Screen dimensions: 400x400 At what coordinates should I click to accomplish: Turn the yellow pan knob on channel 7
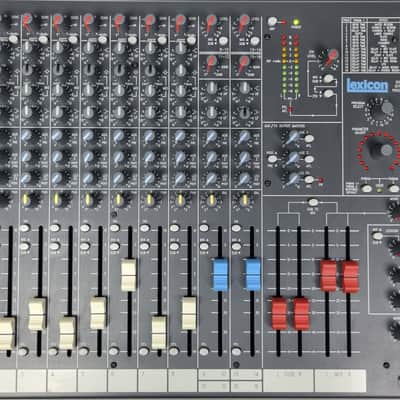point(150,199)
